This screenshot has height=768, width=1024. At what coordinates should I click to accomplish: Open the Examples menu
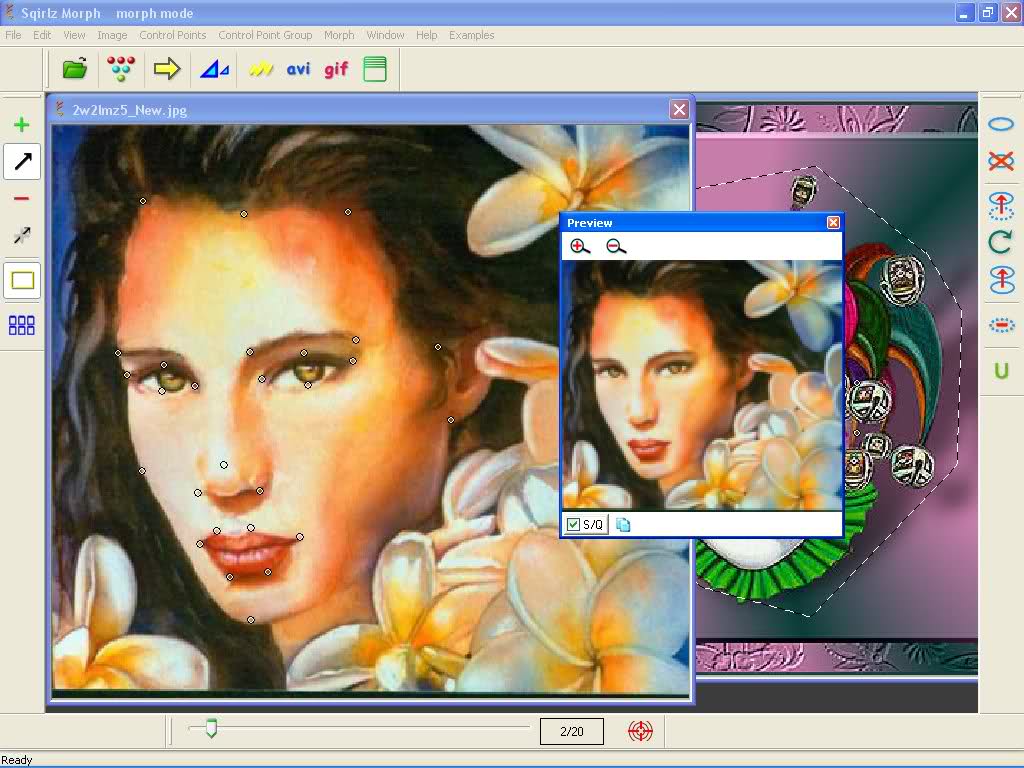pos(472,35)
